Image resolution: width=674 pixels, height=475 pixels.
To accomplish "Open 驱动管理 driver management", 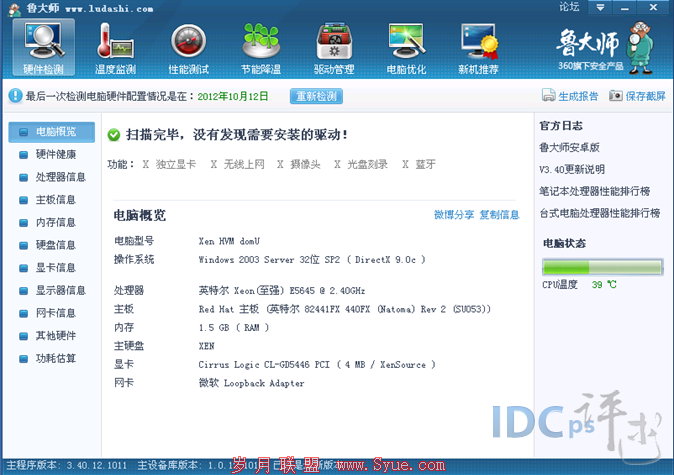I will pyautogui.click(x=334, y=48).
